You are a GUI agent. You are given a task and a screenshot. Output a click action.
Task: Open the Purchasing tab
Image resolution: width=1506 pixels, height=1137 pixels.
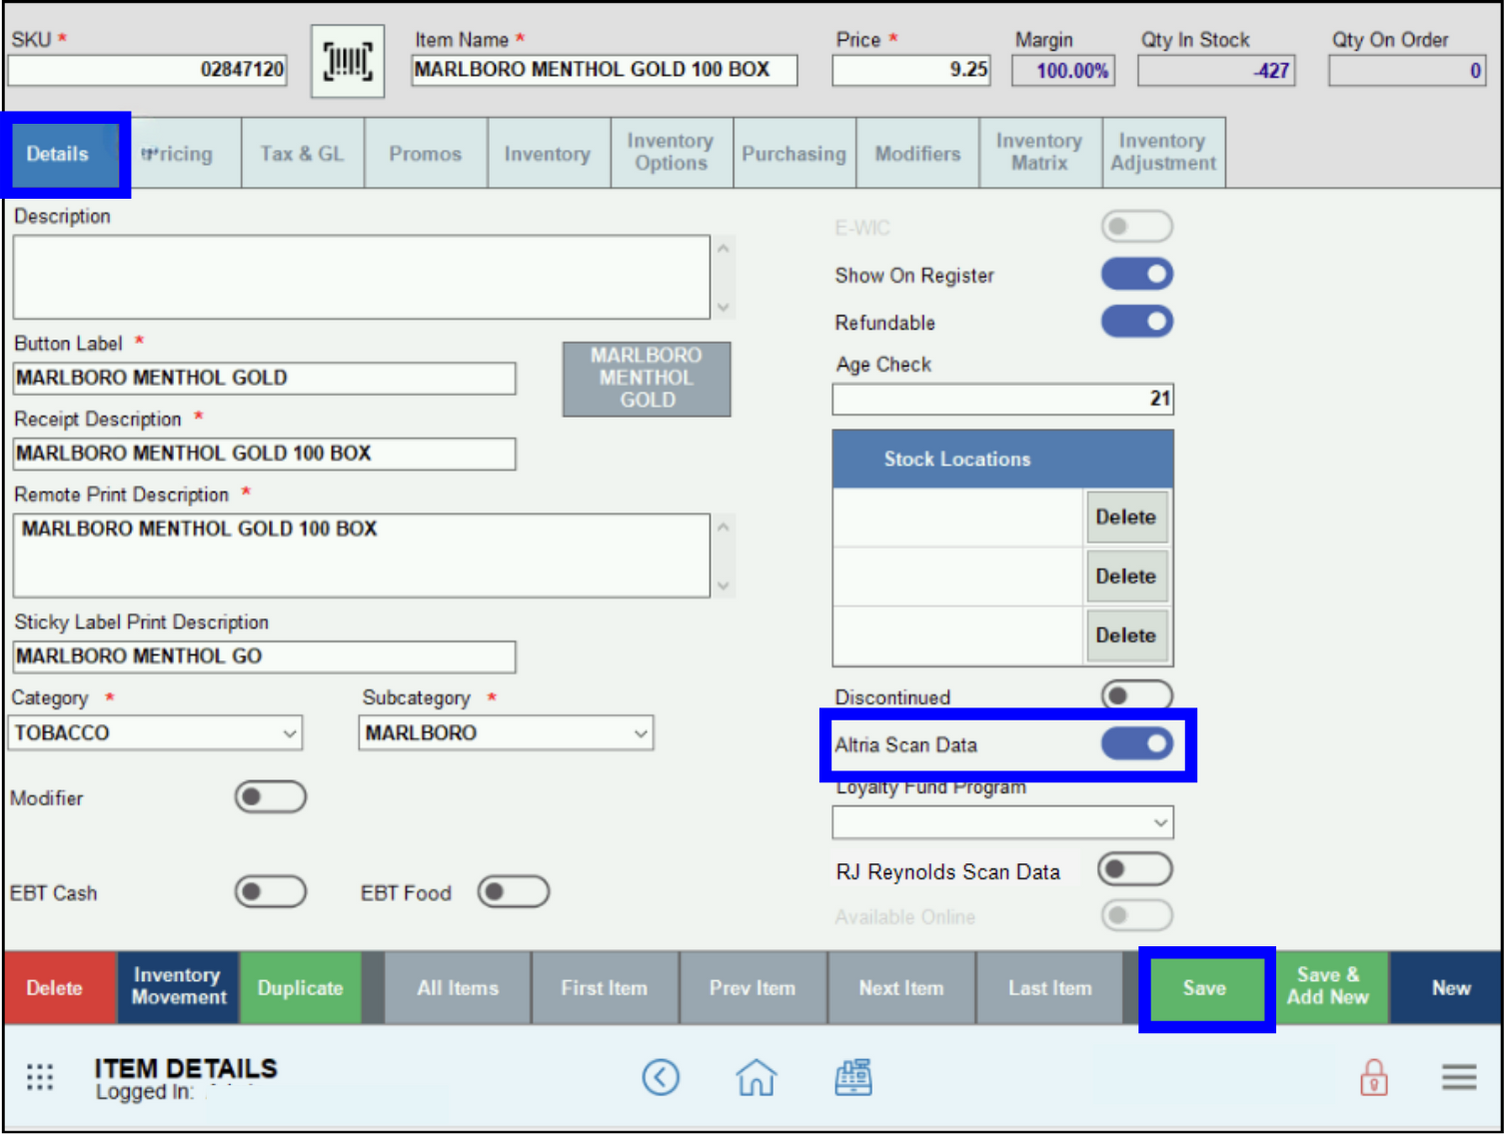pos(794,154)
